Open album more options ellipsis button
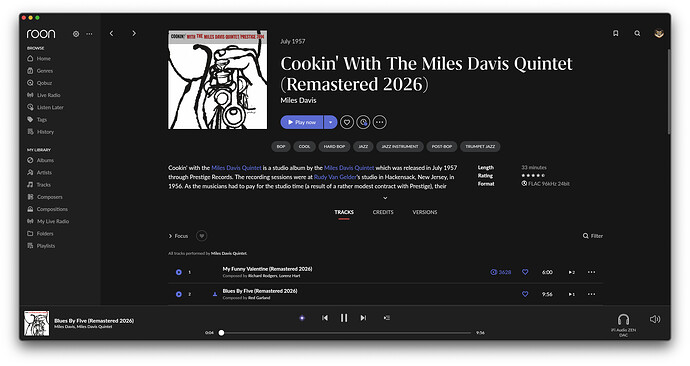 tap(380, 122)
